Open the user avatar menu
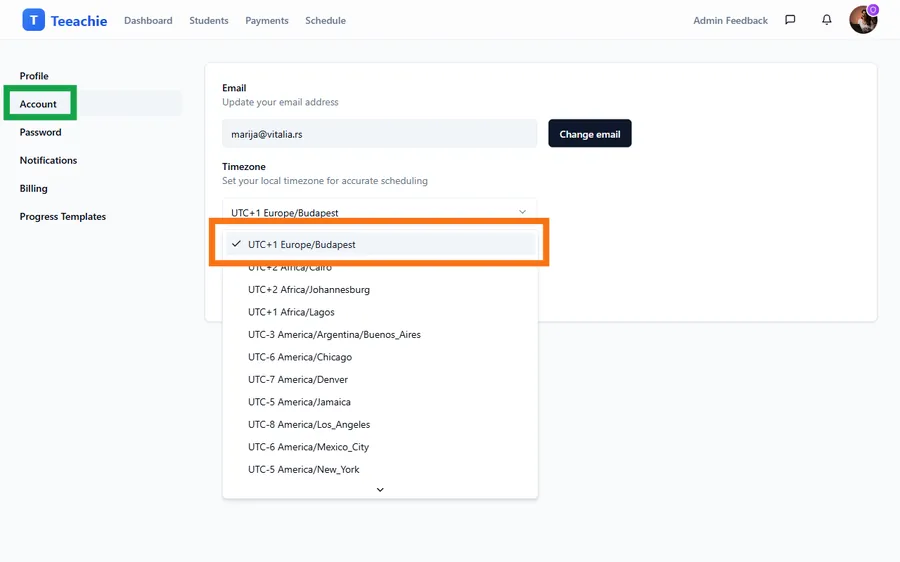Screen dimensions: 900x562 click(x=862, y=20)
